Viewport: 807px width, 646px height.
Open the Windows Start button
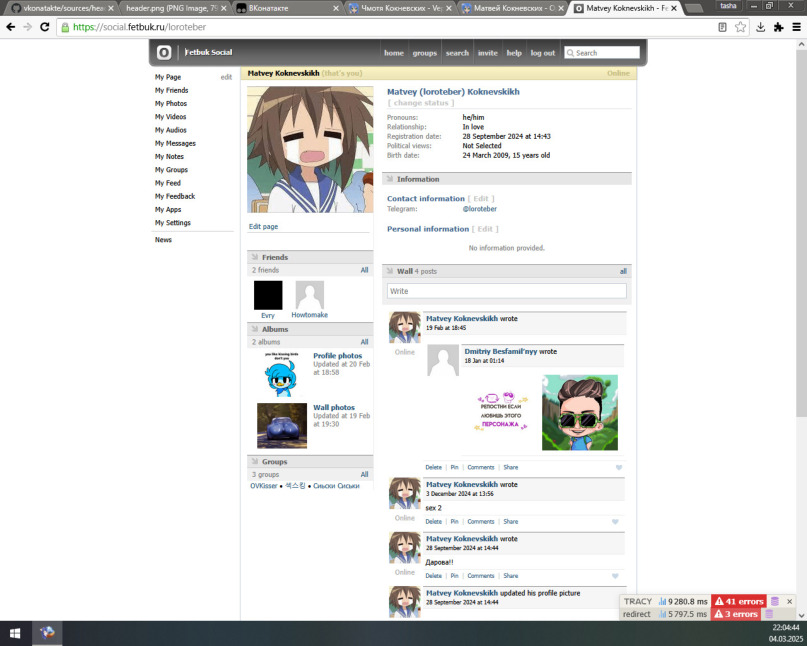pos(15,633)
